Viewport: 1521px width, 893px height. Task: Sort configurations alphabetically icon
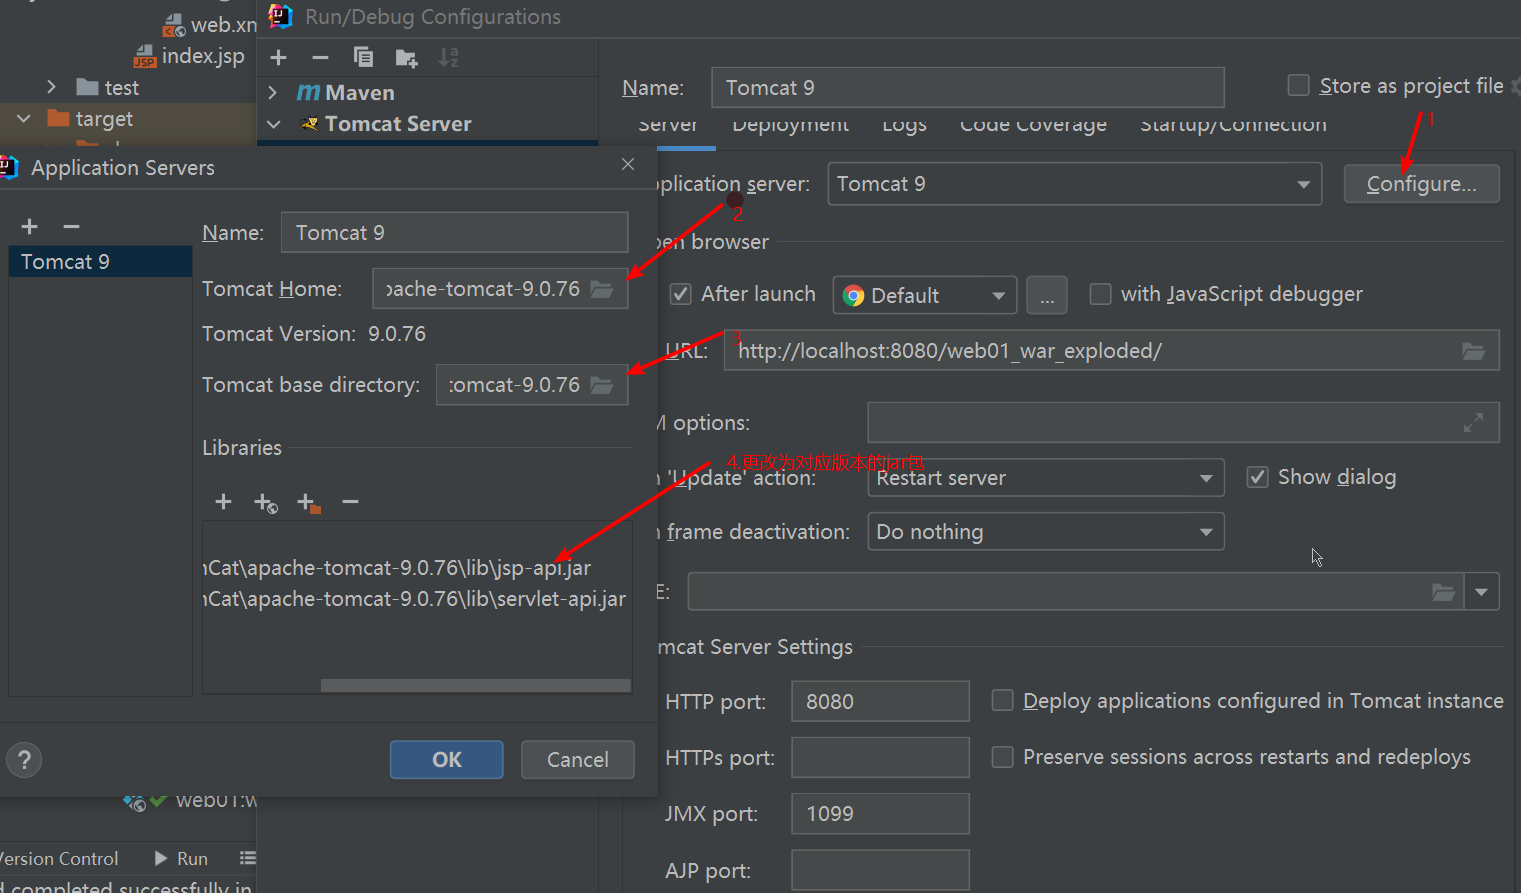pos(449,58)
